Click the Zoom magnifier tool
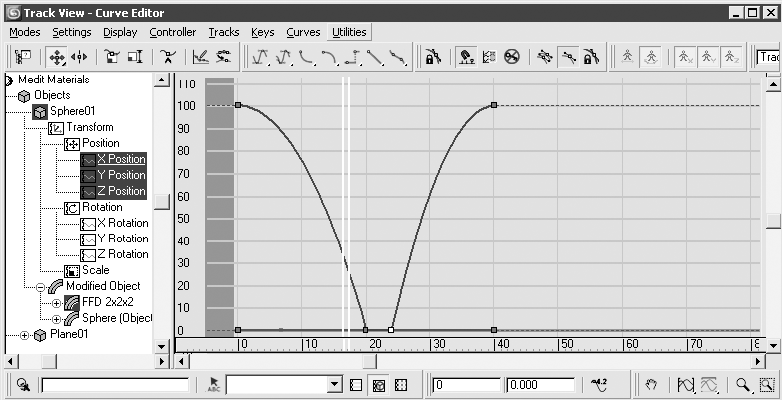Viewport: 782px width, 400px height. pyautogui.click(x=743, y=384)
